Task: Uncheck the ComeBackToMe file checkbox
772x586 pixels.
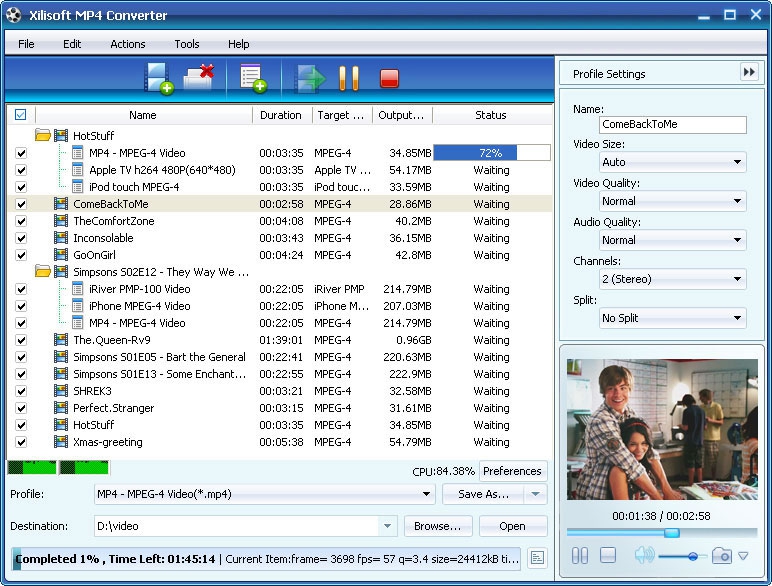Action: tap(21, 204)
